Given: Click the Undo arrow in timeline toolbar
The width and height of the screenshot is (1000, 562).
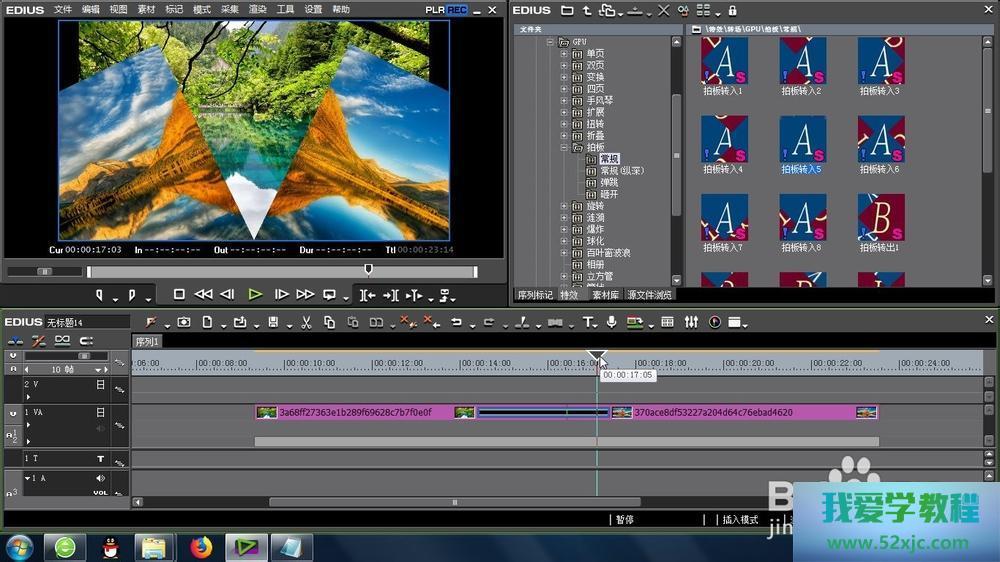Looking at the screenshot, I should coord(456,322).
